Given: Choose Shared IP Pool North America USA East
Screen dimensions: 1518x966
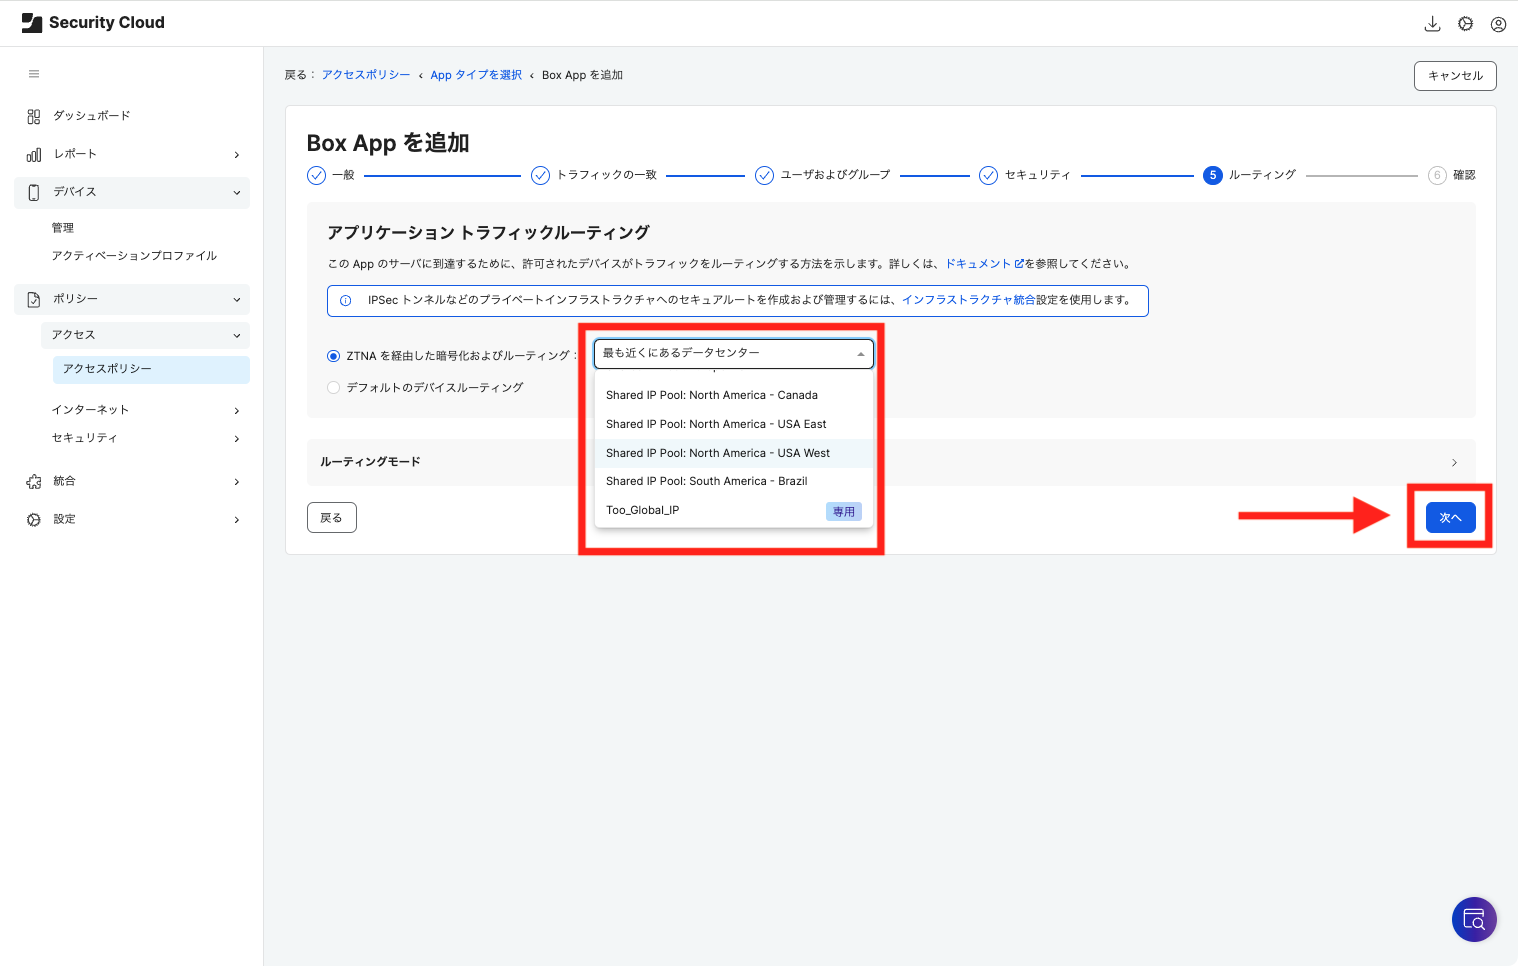Looking at the screenshot, I should [734, 424].
